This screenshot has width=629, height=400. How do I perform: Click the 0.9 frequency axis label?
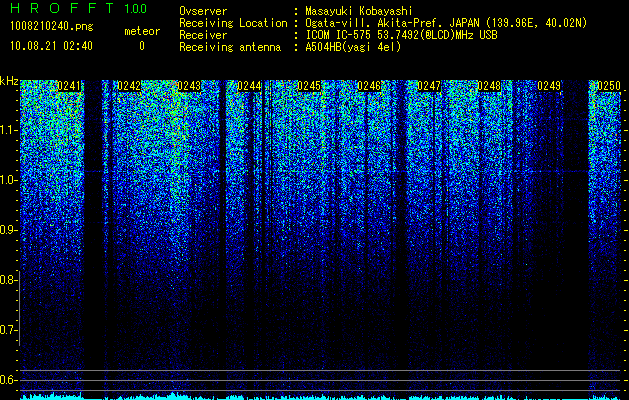(x=8, y=230)
